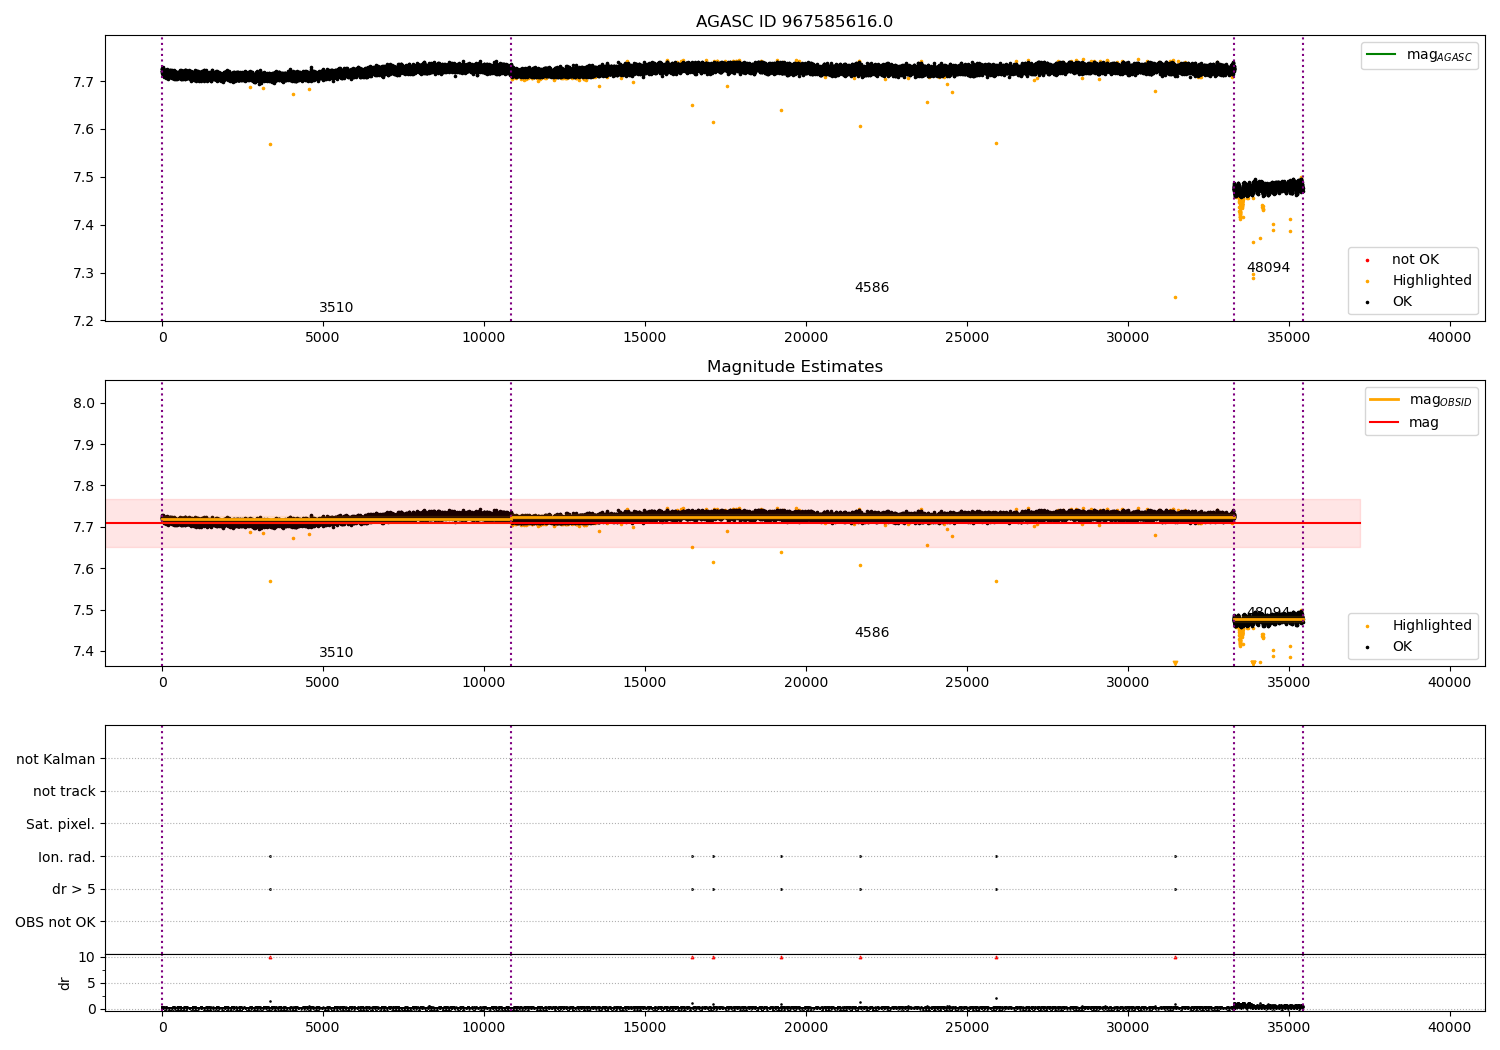Click the 10 tick label on dr axis
Screen dimensions: 1500x1050
click(x=87, y=957)
